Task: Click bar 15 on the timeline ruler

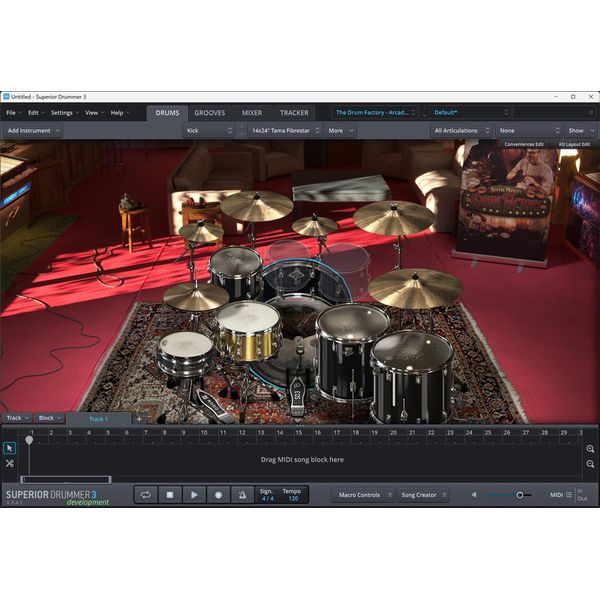Action: point(298,433)
